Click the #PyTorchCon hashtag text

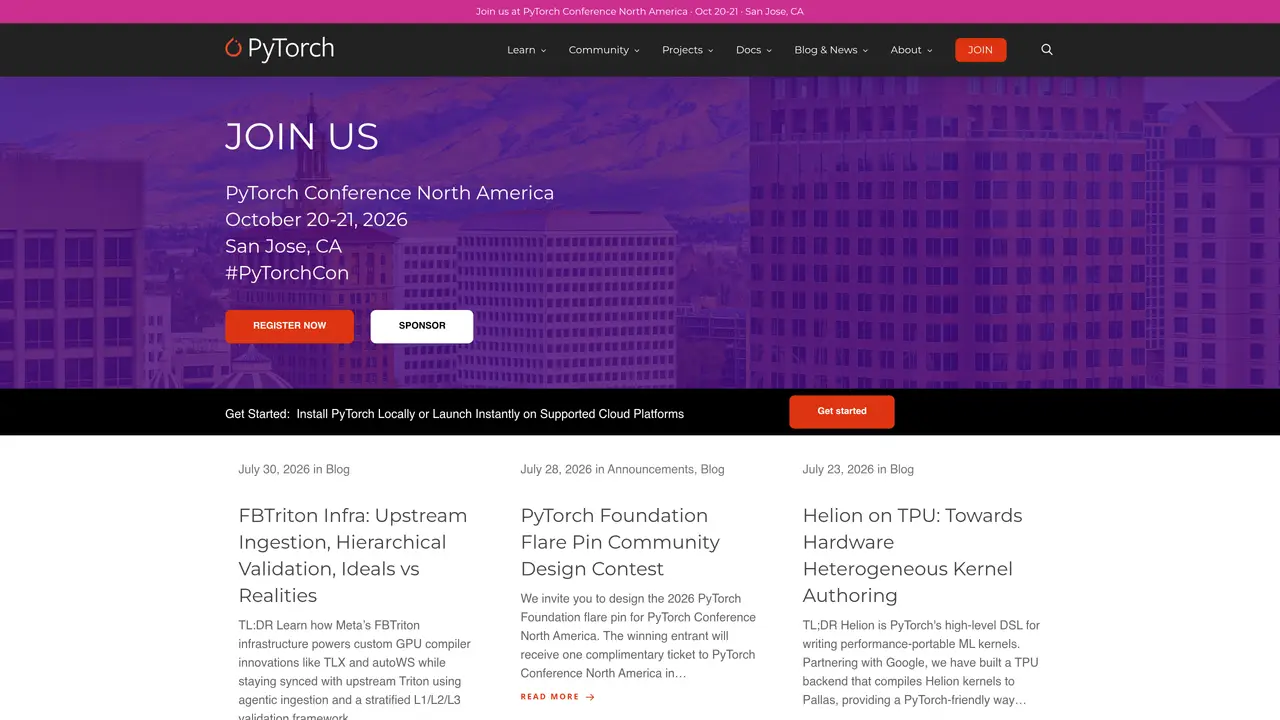(287, 273)
